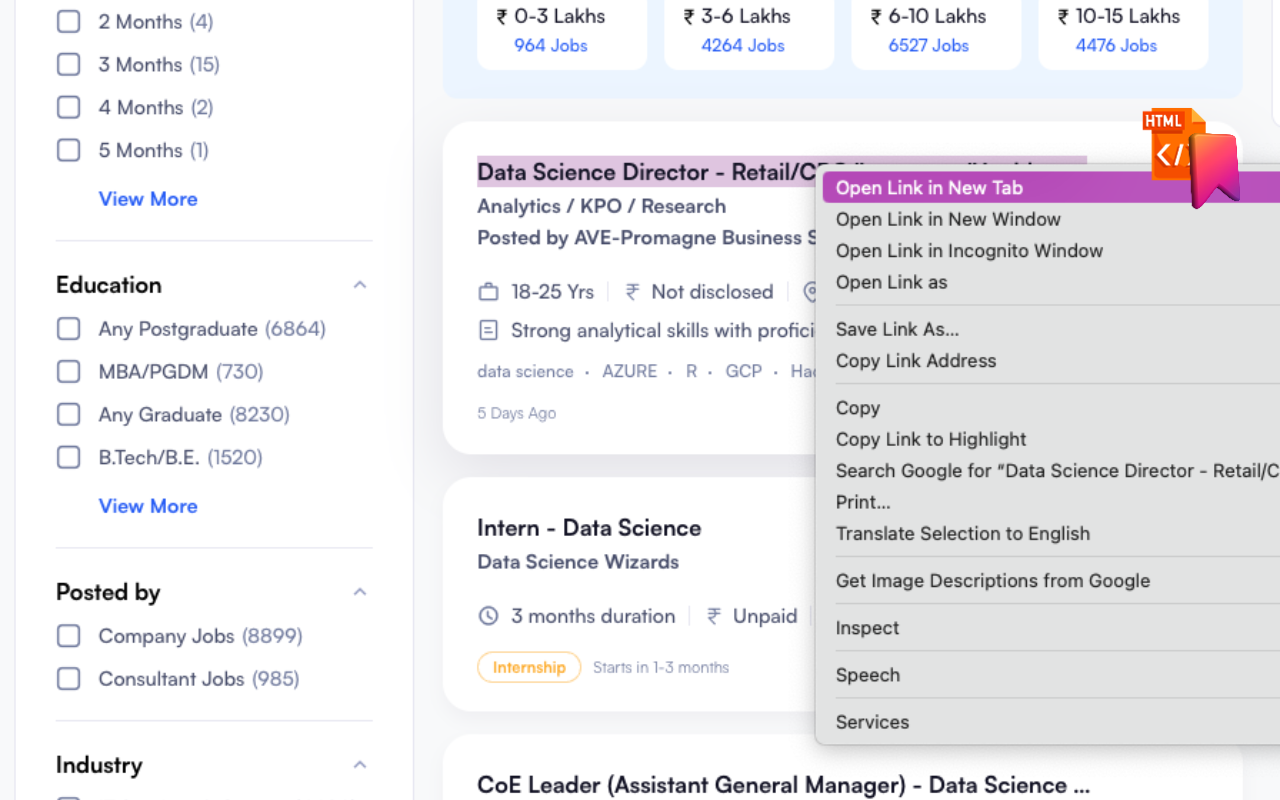Choose Open Link in New Tab
This screenshot has width=1280, height=800.
pos(929,188)
